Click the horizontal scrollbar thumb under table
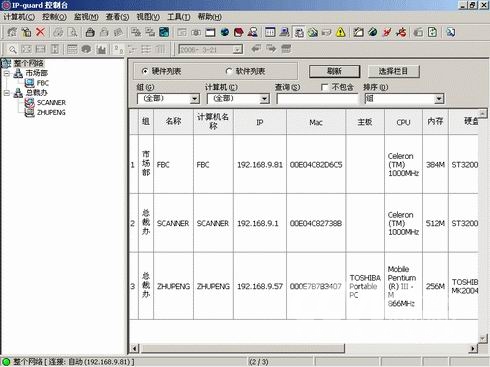 tap(243, 349)
